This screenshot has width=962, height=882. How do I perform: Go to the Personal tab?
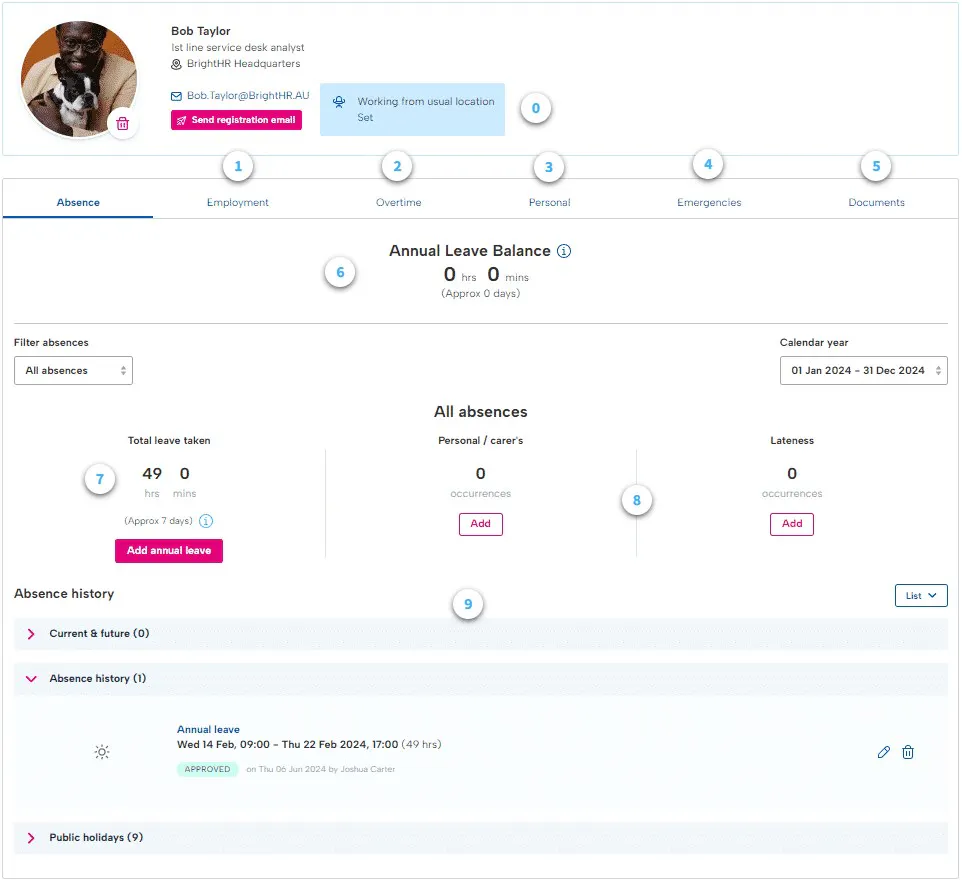click(550, 202)
